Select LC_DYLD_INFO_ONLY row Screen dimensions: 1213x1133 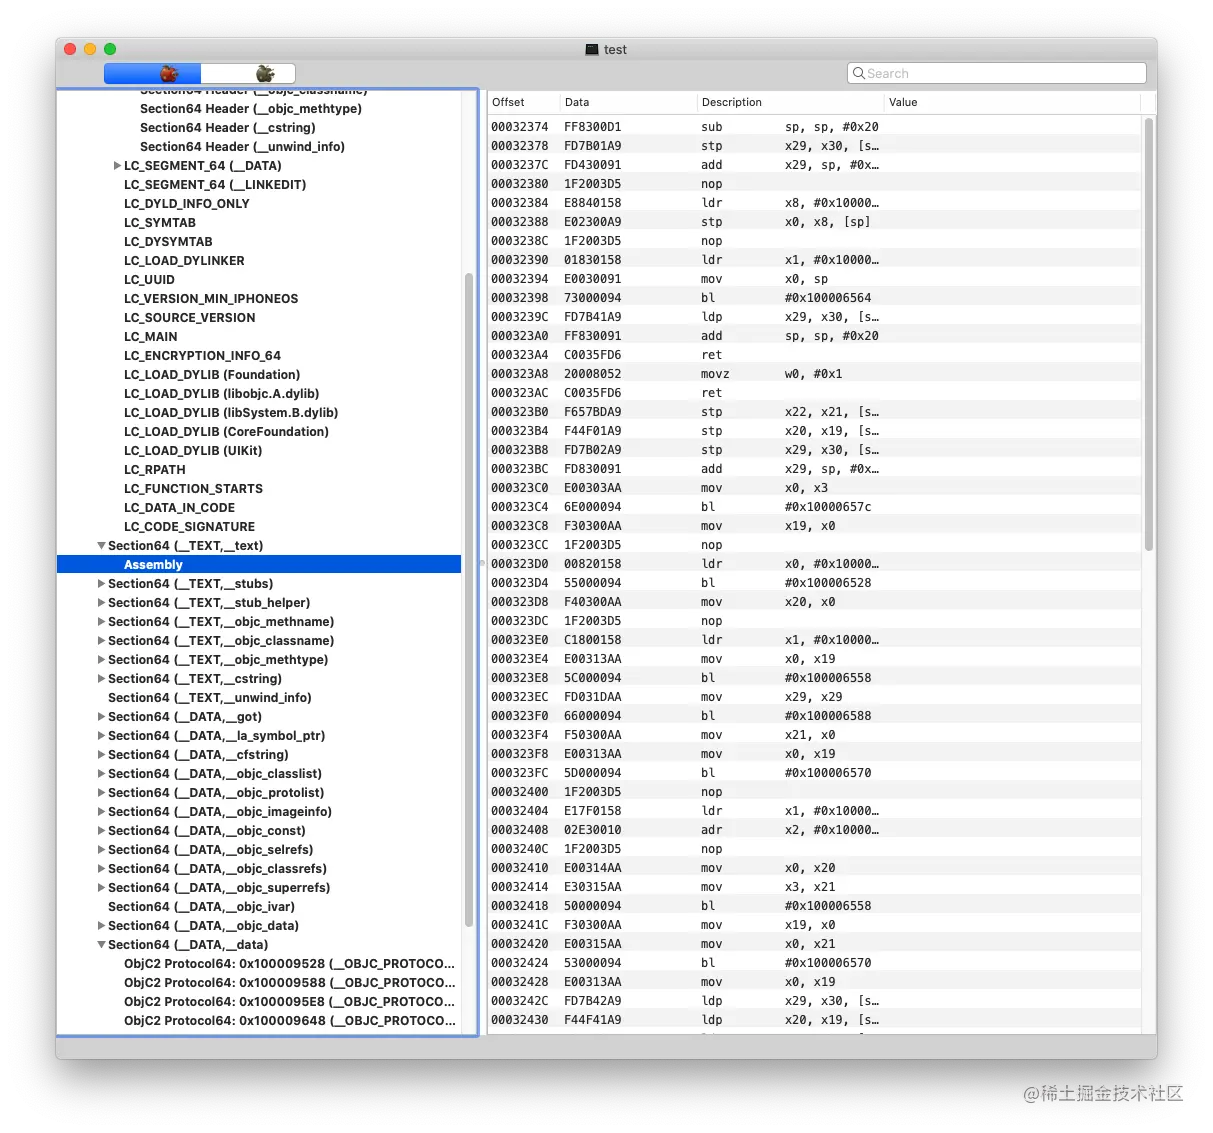[x=259, y=204]
